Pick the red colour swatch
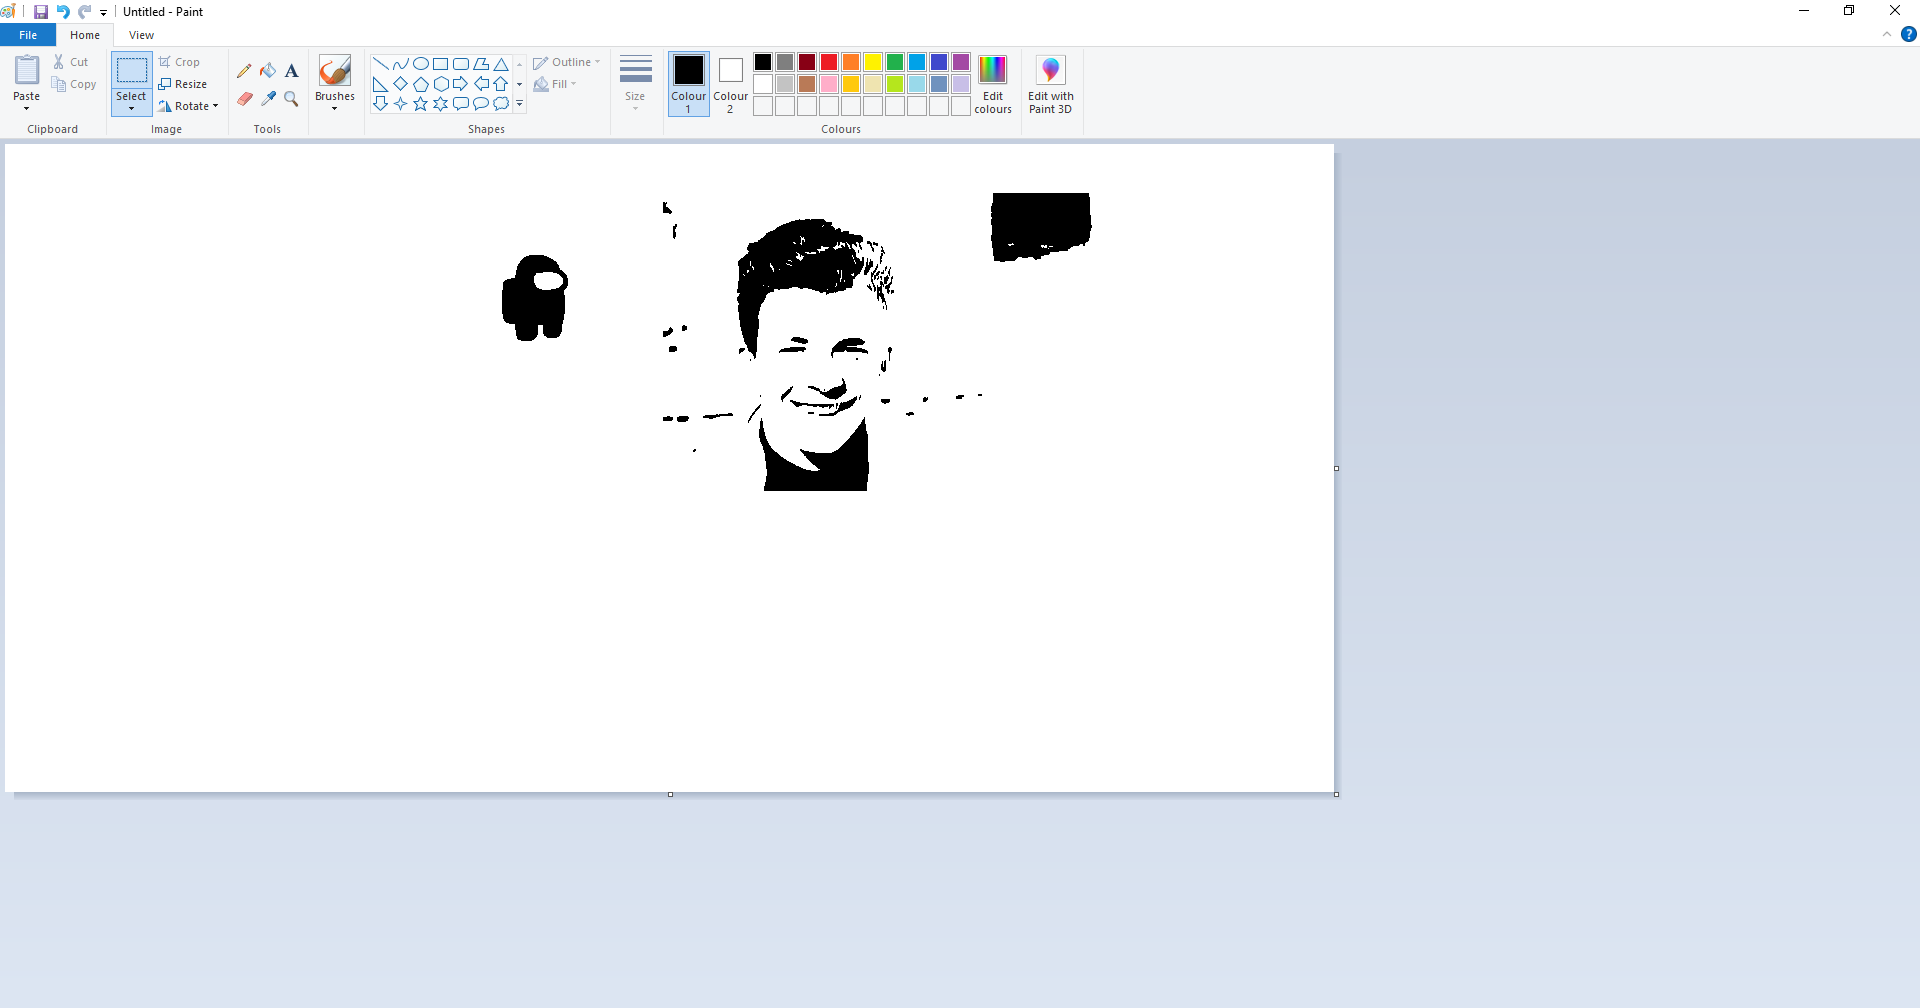 (829, 62)
